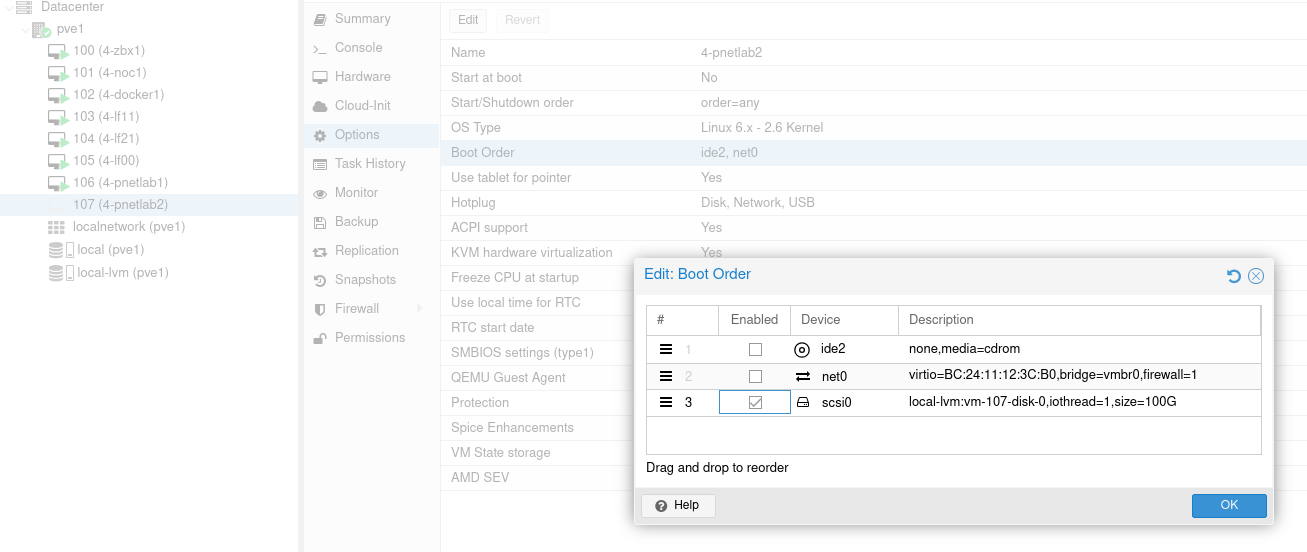Switch to the Snapshots section

(x=365, y=280)
